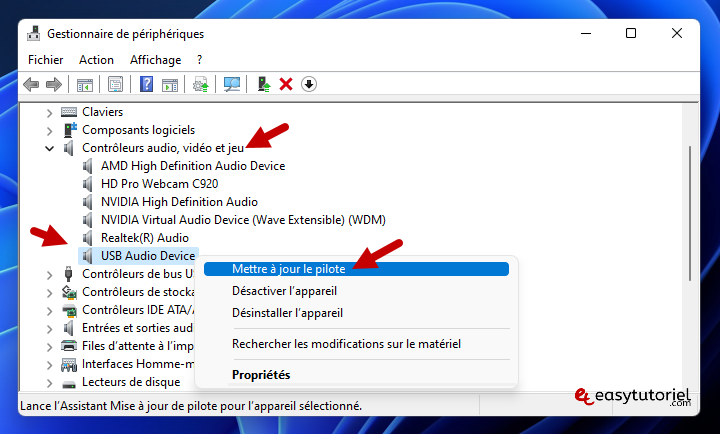Click the keyboard icon beside Claviers
720x434 pixels.
coord(69,112)
